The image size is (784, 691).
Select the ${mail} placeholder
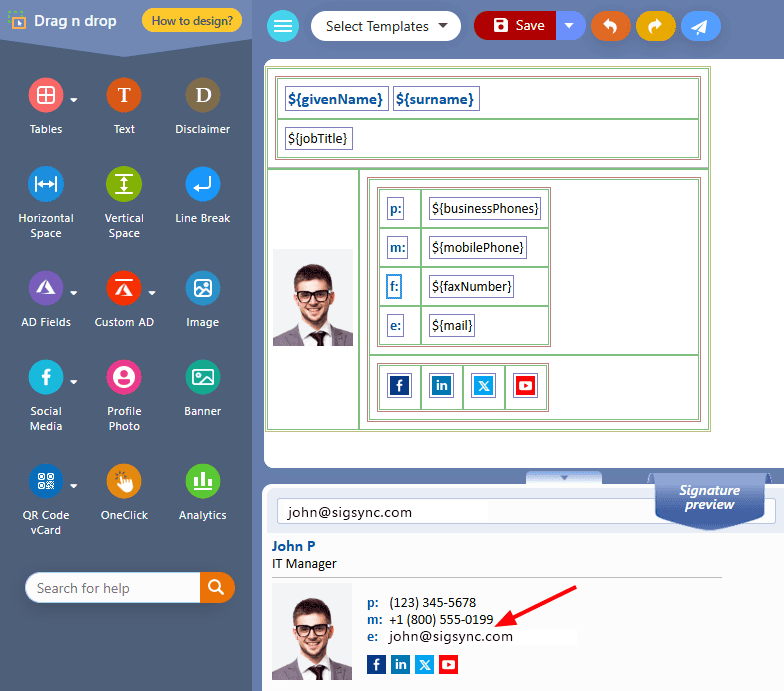[452, 326]
